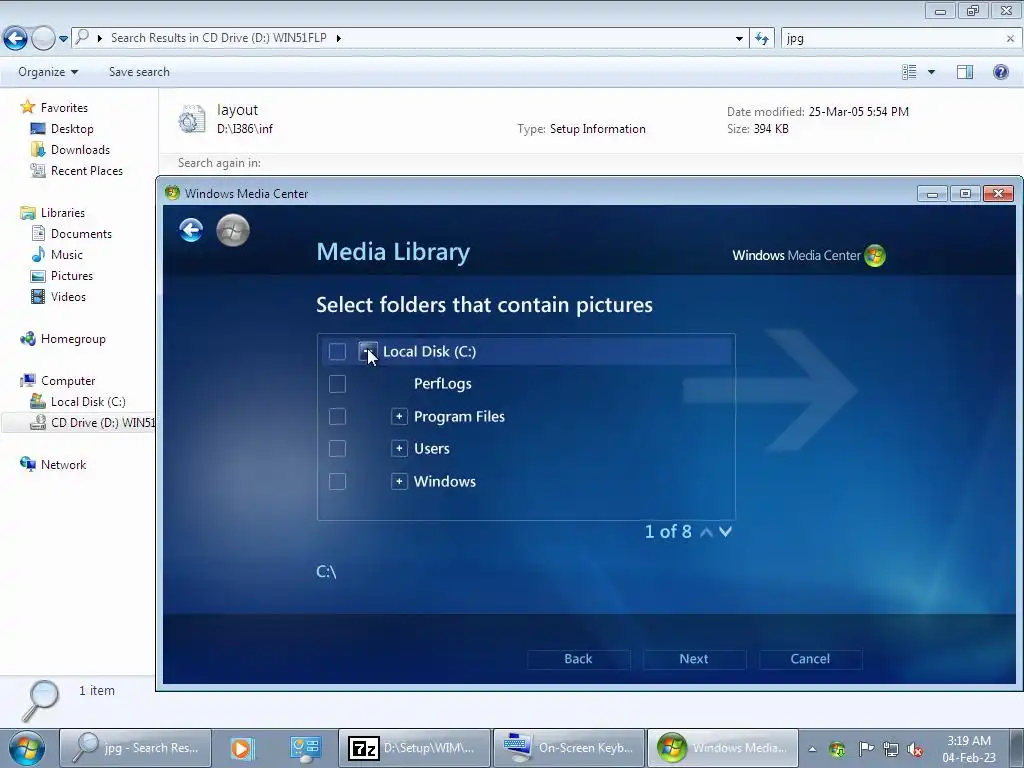Click the Media Center back arrow icon
Viewport: 1024px width, 768px height.
191,230
